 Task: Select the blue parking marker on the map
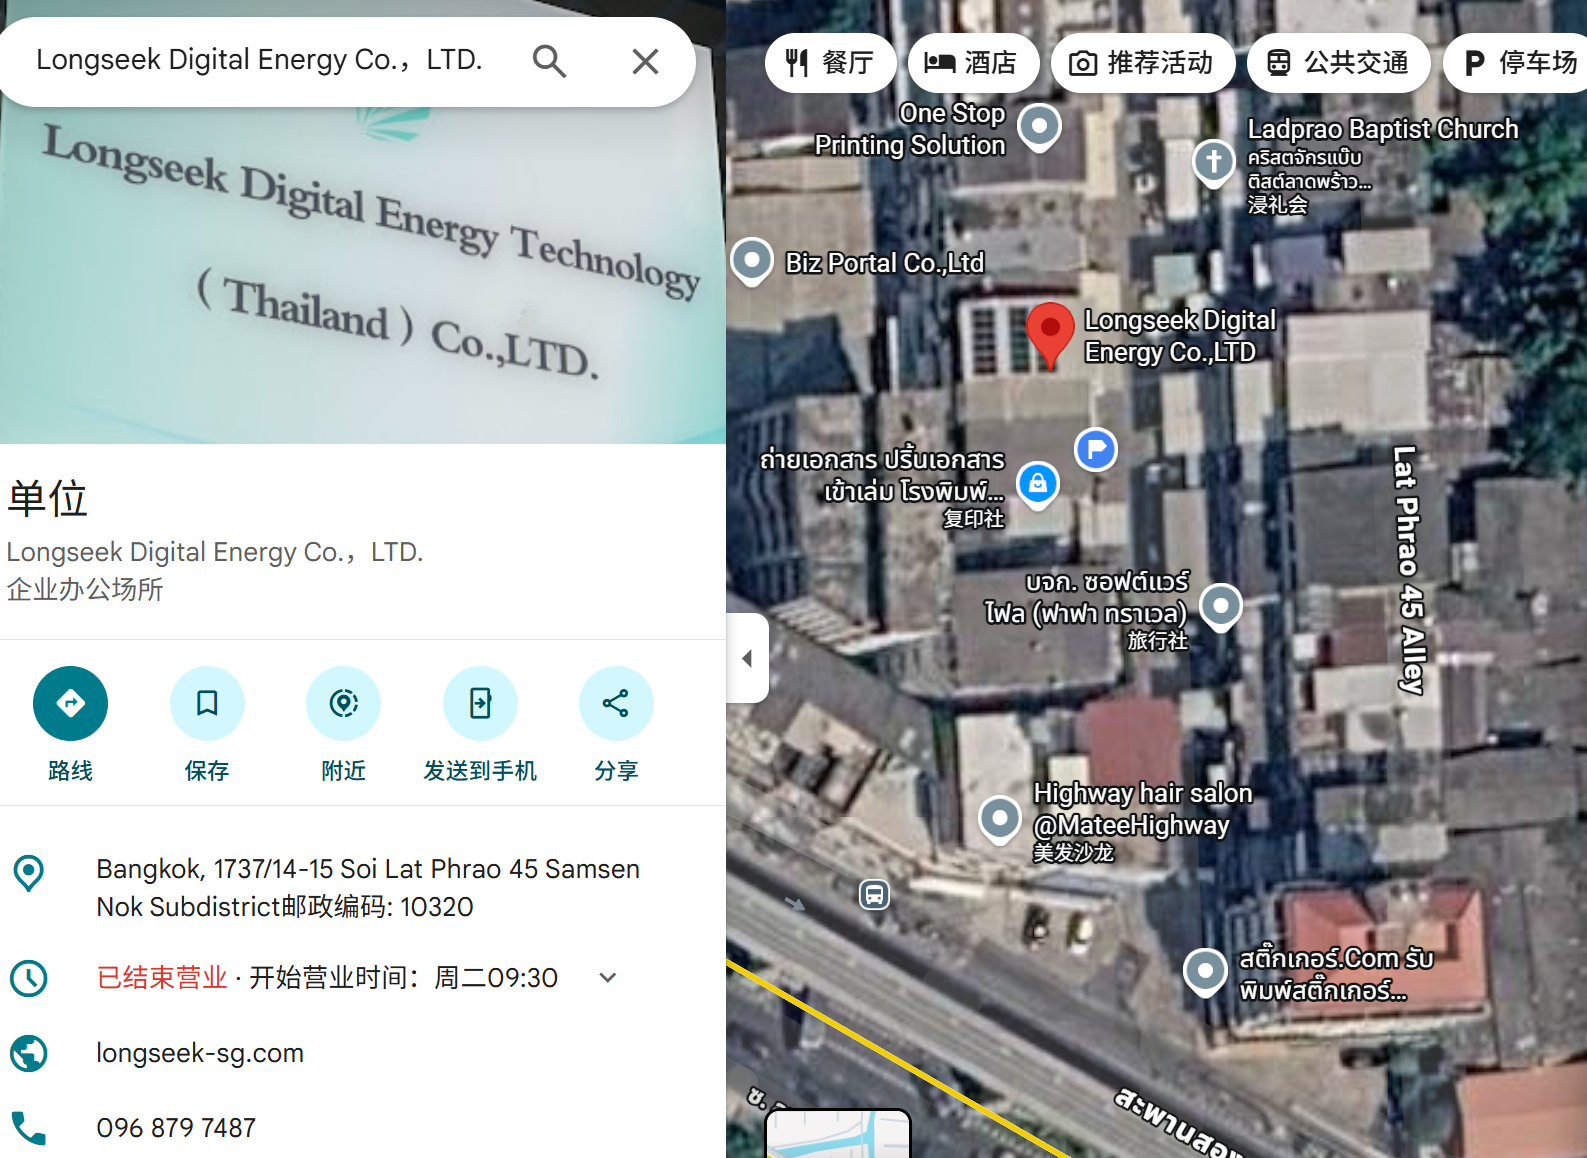tap(1096, 449)
